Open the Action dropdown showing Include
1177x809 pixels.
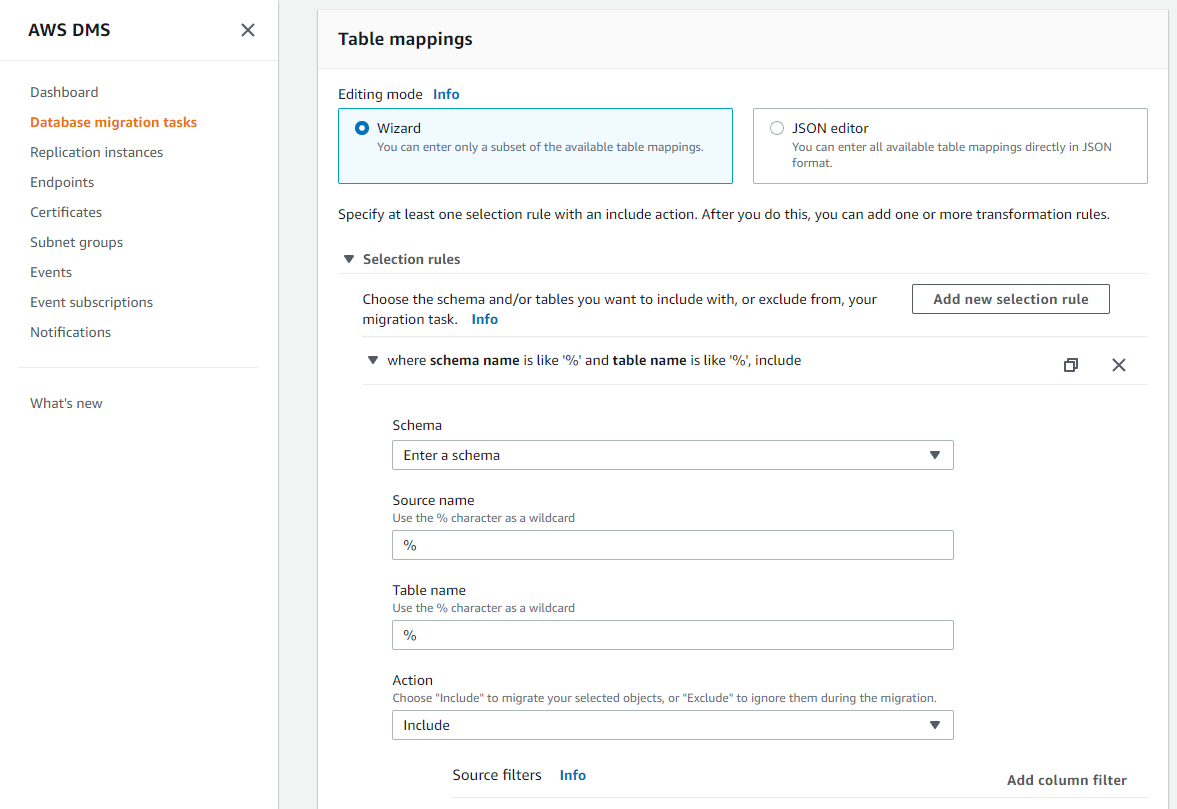(672, 725)
